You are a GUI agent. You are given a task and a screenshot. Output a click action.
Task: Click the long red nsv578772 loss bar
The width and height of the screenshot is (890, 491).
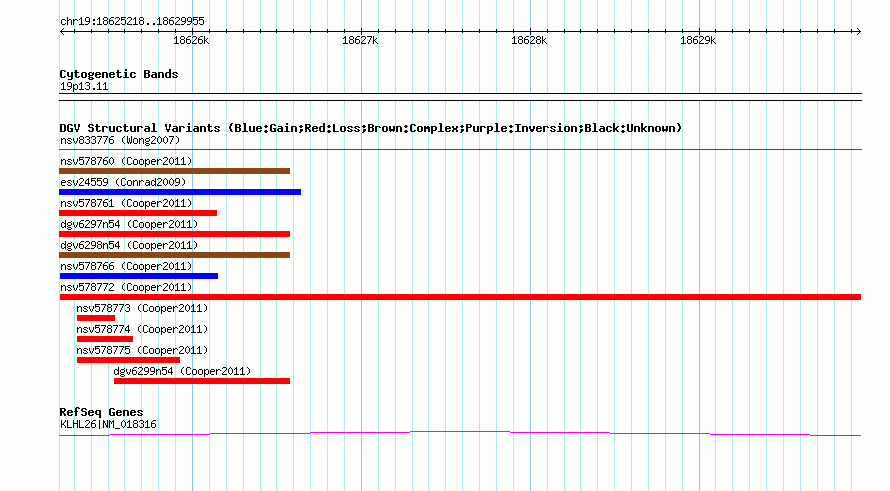coord(460,297)
